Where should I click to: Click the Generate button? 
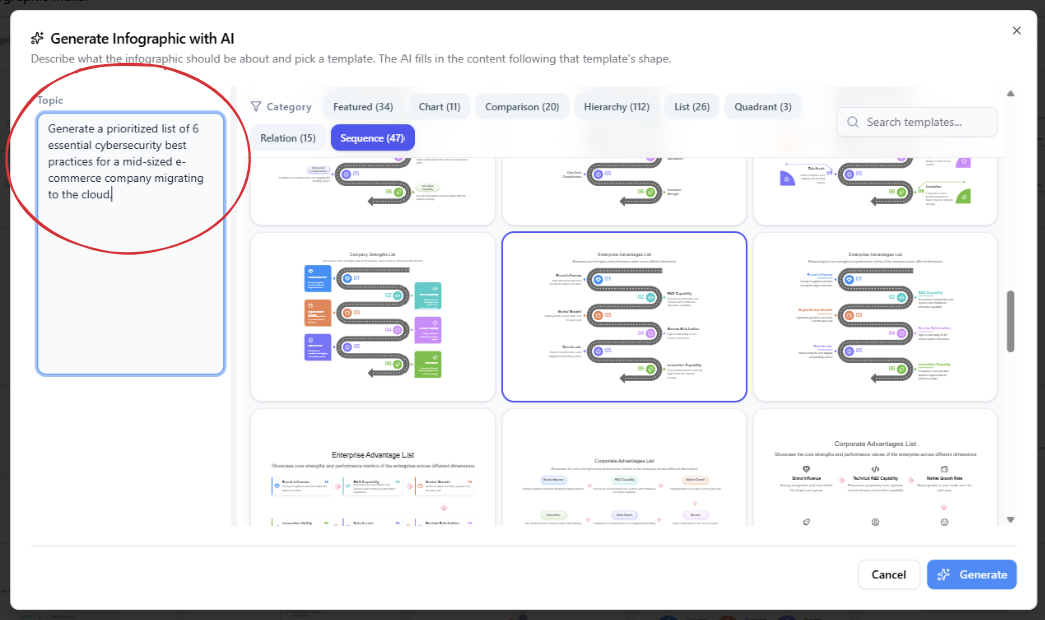tap(972, 575)
